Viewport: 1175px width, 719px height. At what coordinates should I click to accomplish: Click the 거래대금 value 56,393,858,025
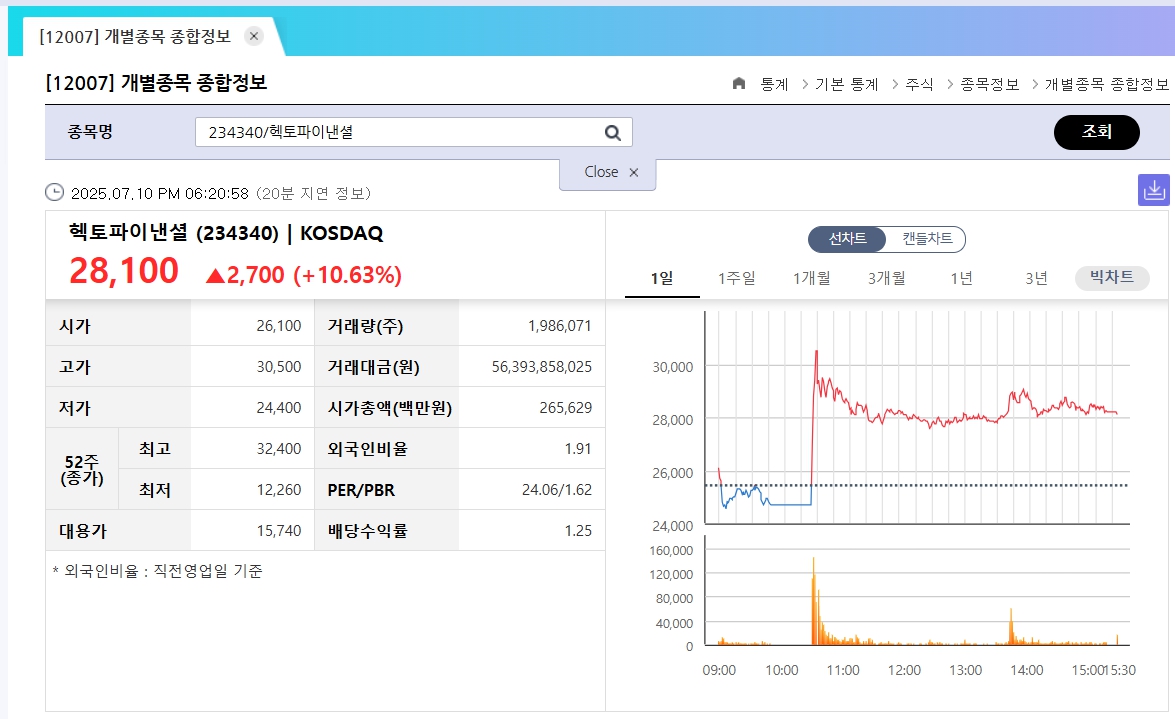tap(542, 367)
